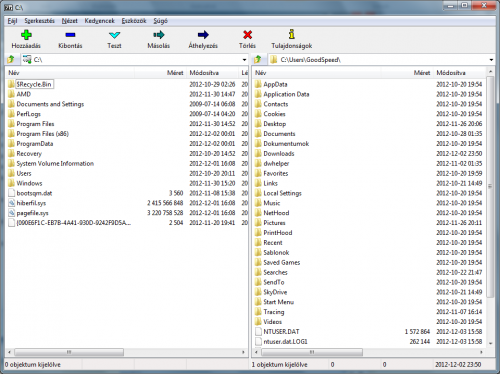
Task: Open the Súgó menu
Action: 160,21
